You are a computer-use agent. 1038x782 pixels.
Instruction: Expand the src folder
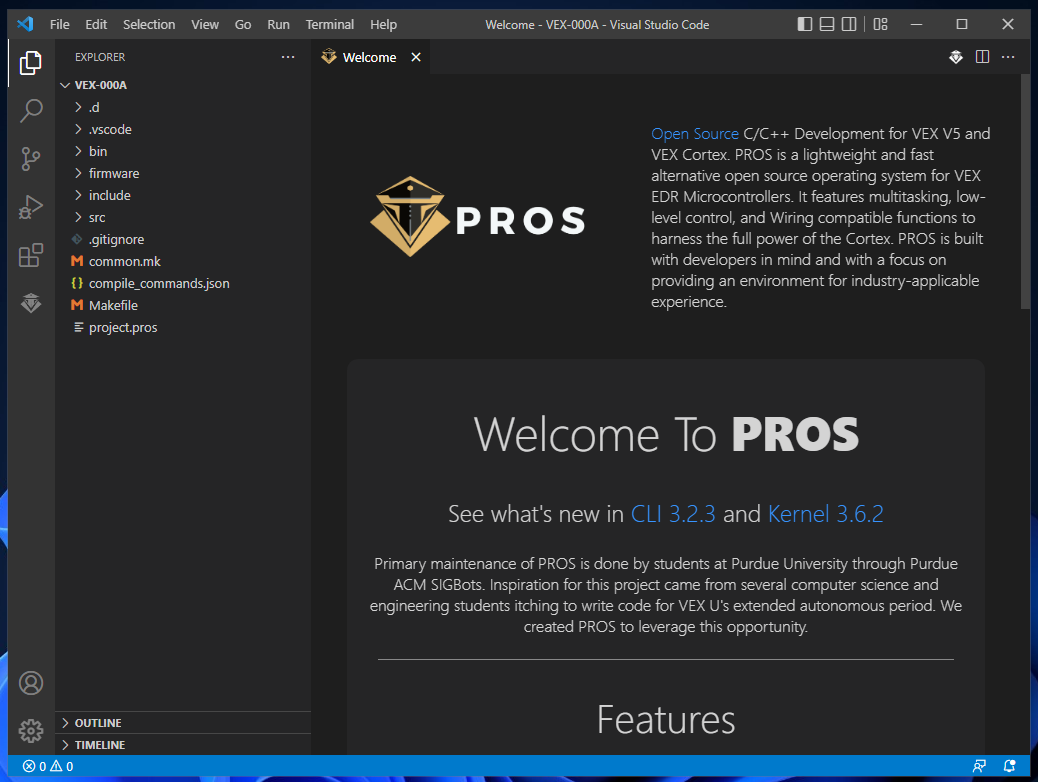tap(183, 217)
